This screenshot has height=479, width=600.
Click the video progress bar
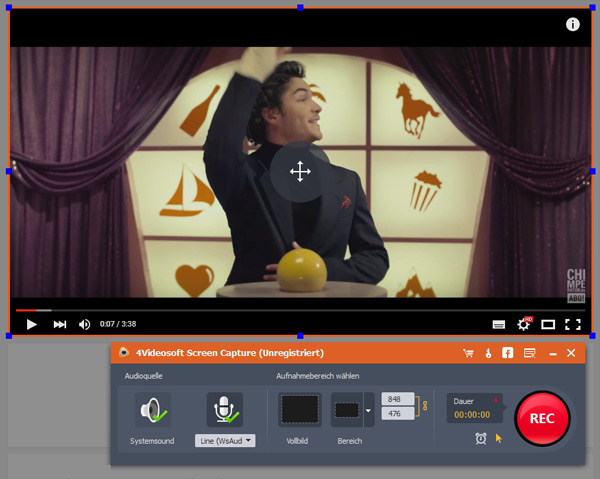[300, 310]
